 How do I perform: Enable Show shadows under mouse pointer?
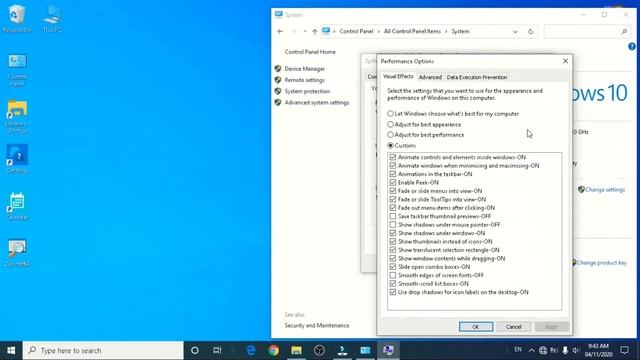(x=393, y=224)
